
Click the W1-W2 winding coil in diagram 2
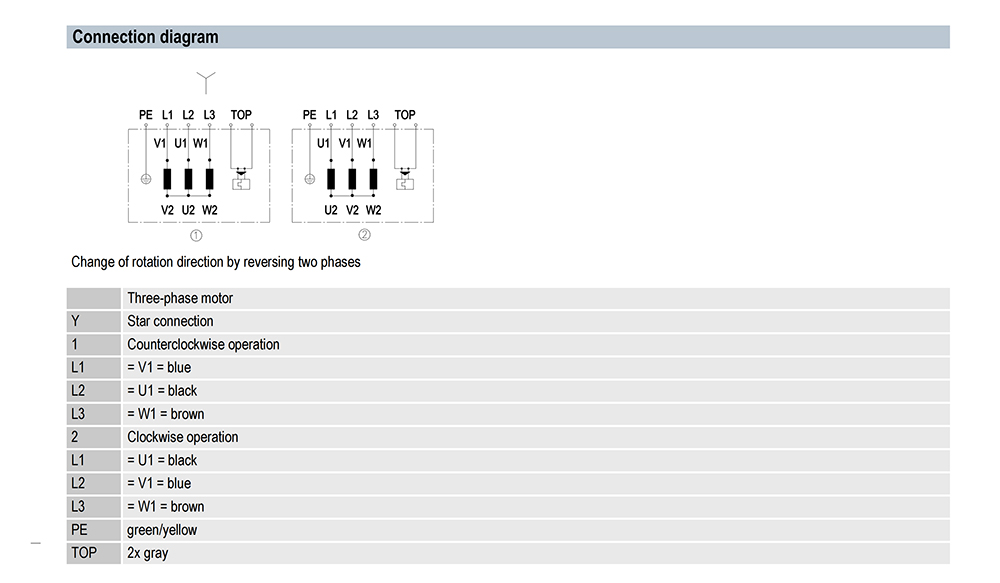click(373, 179)
